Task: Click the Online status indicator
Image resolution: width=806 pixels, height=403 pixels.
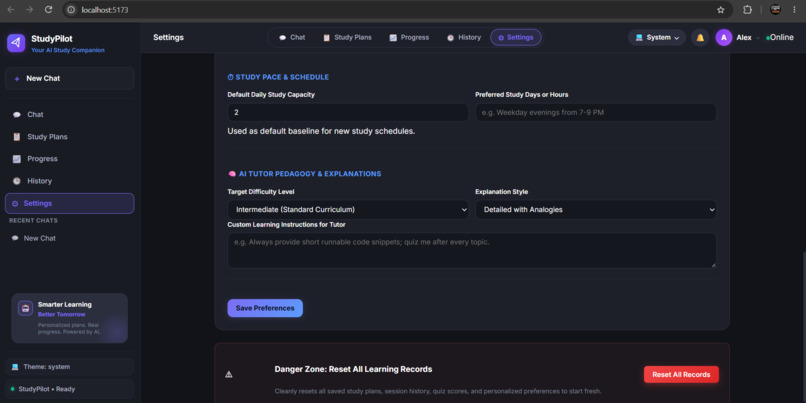Action: 780,38
